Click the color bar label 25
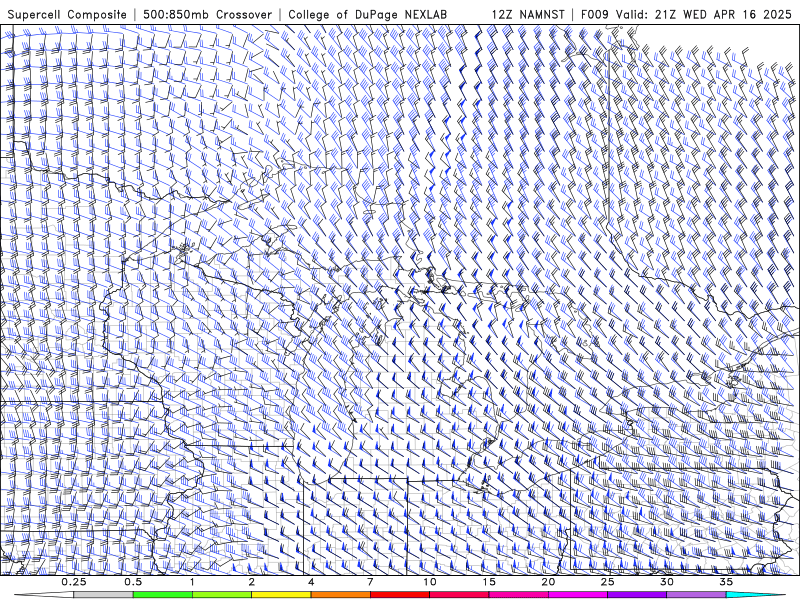Image resolution: width=800 pixels, height=600 pixels. [x=607, y=582]
